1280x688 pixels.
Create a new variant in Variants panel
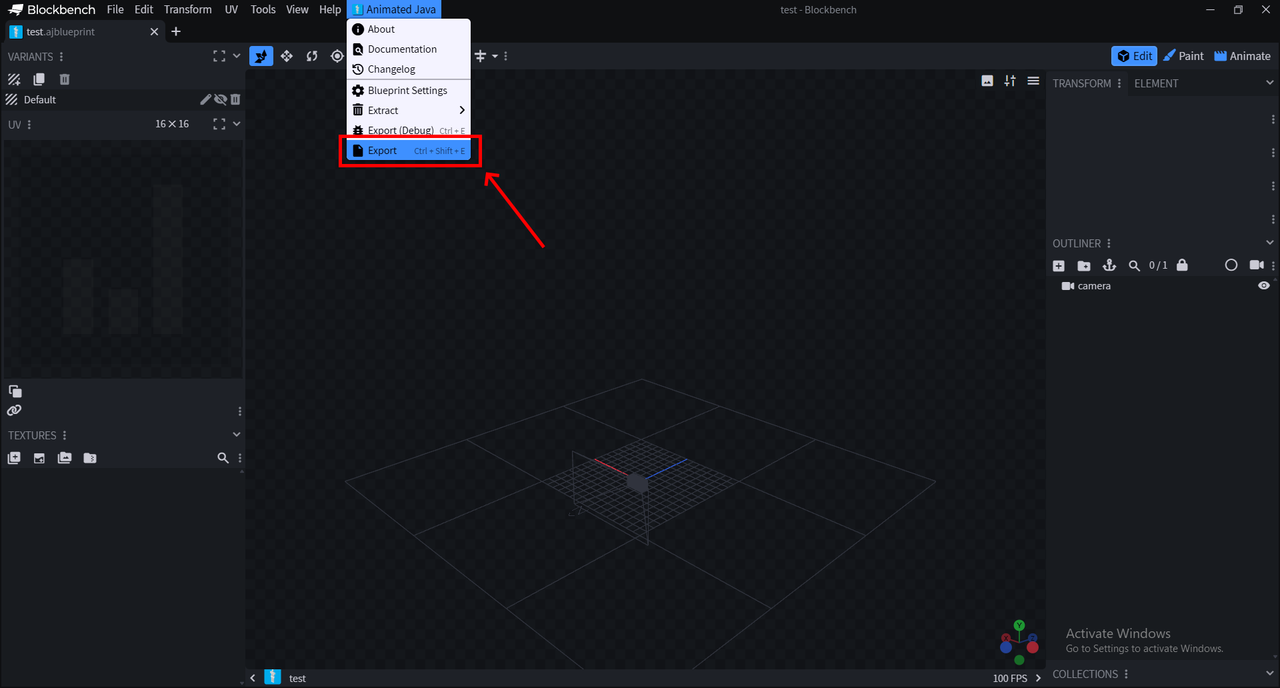click(x=14, y=79)
